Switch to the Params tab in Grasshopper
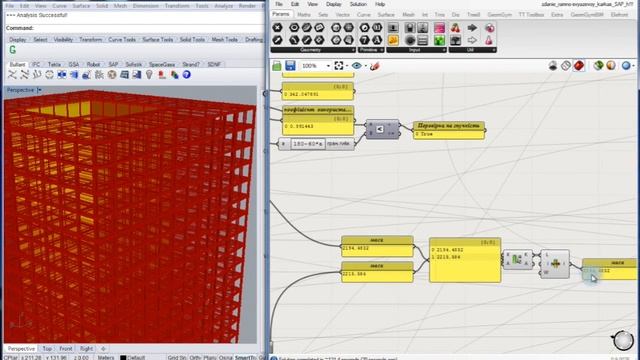 pos(281,14)
